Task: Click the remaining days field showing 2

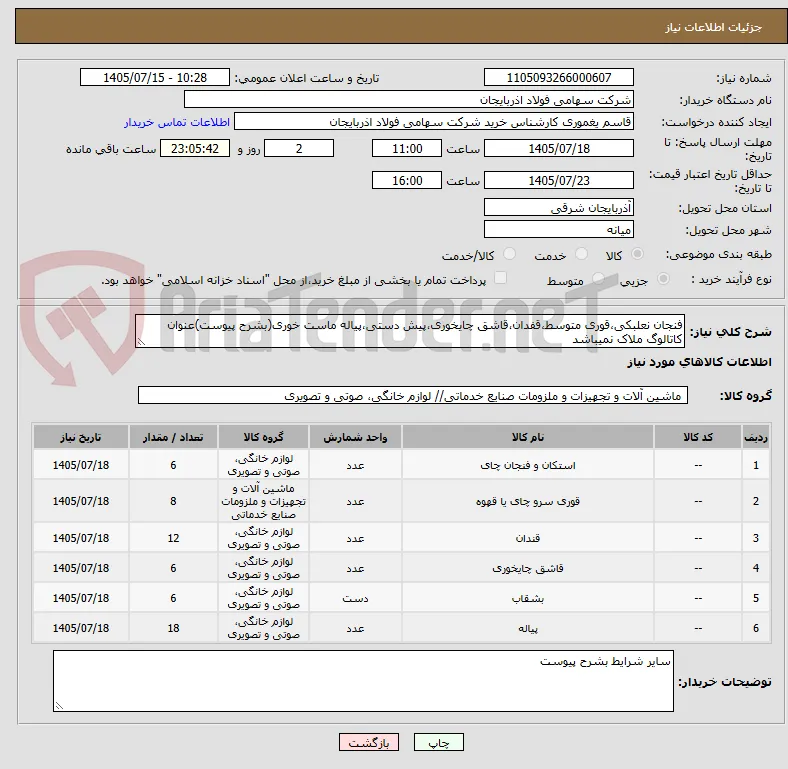Action: click(x=299, y=148)
